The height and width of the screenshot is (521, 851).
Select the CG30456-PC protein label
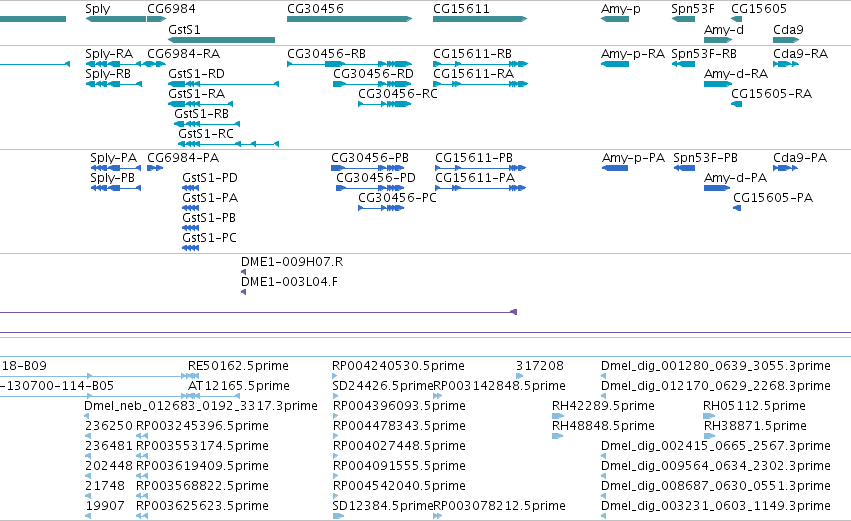click(398, 198)
